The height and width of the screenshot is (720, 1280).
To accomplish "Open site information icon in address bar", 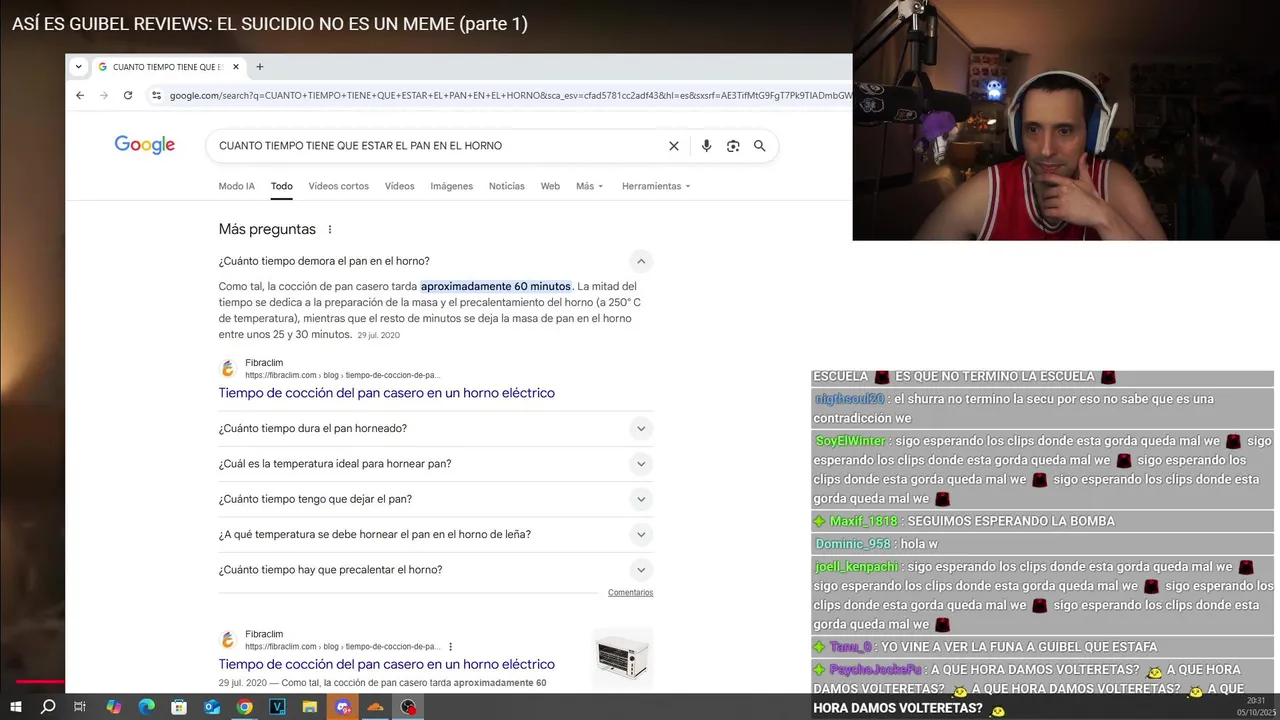I will tap(156, 95).
